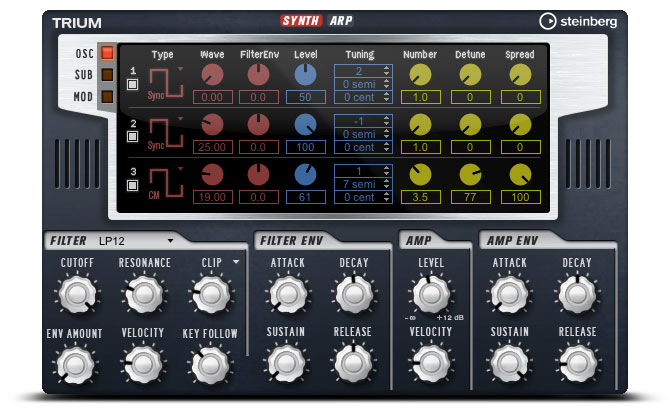Click oscillator 3 Number value field 3.5

[x=420, y=197]
